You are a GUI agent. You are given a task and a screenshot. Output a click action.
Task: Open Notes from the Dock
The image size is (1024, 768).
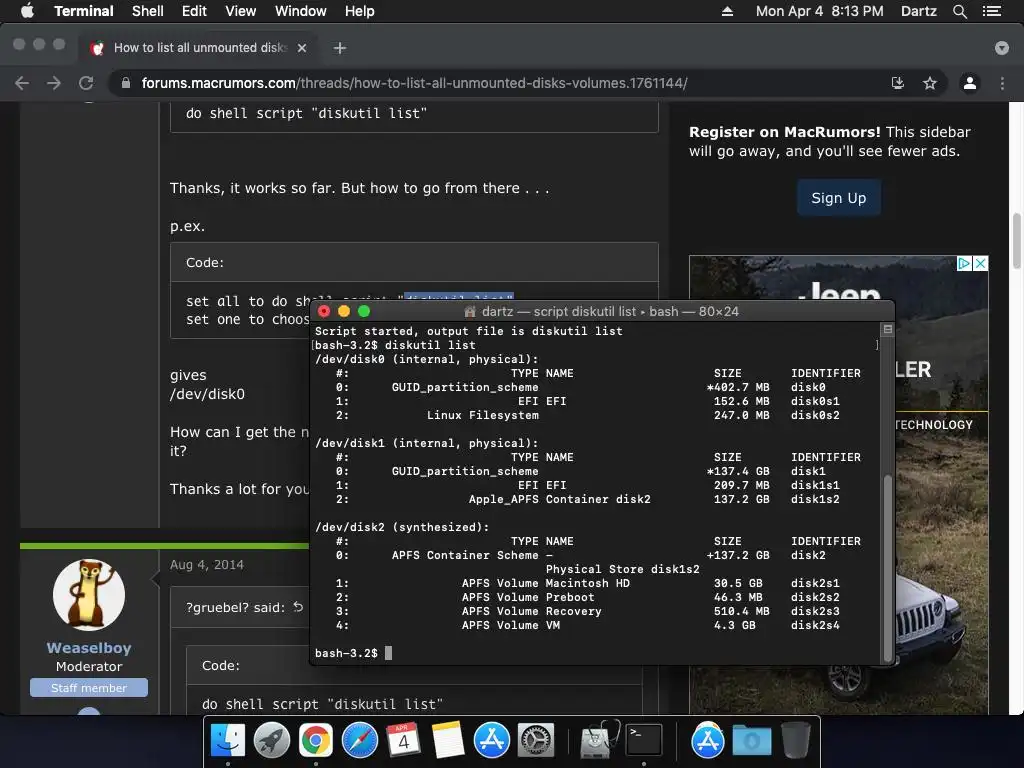pyautogui.click(x=448, y=741)
